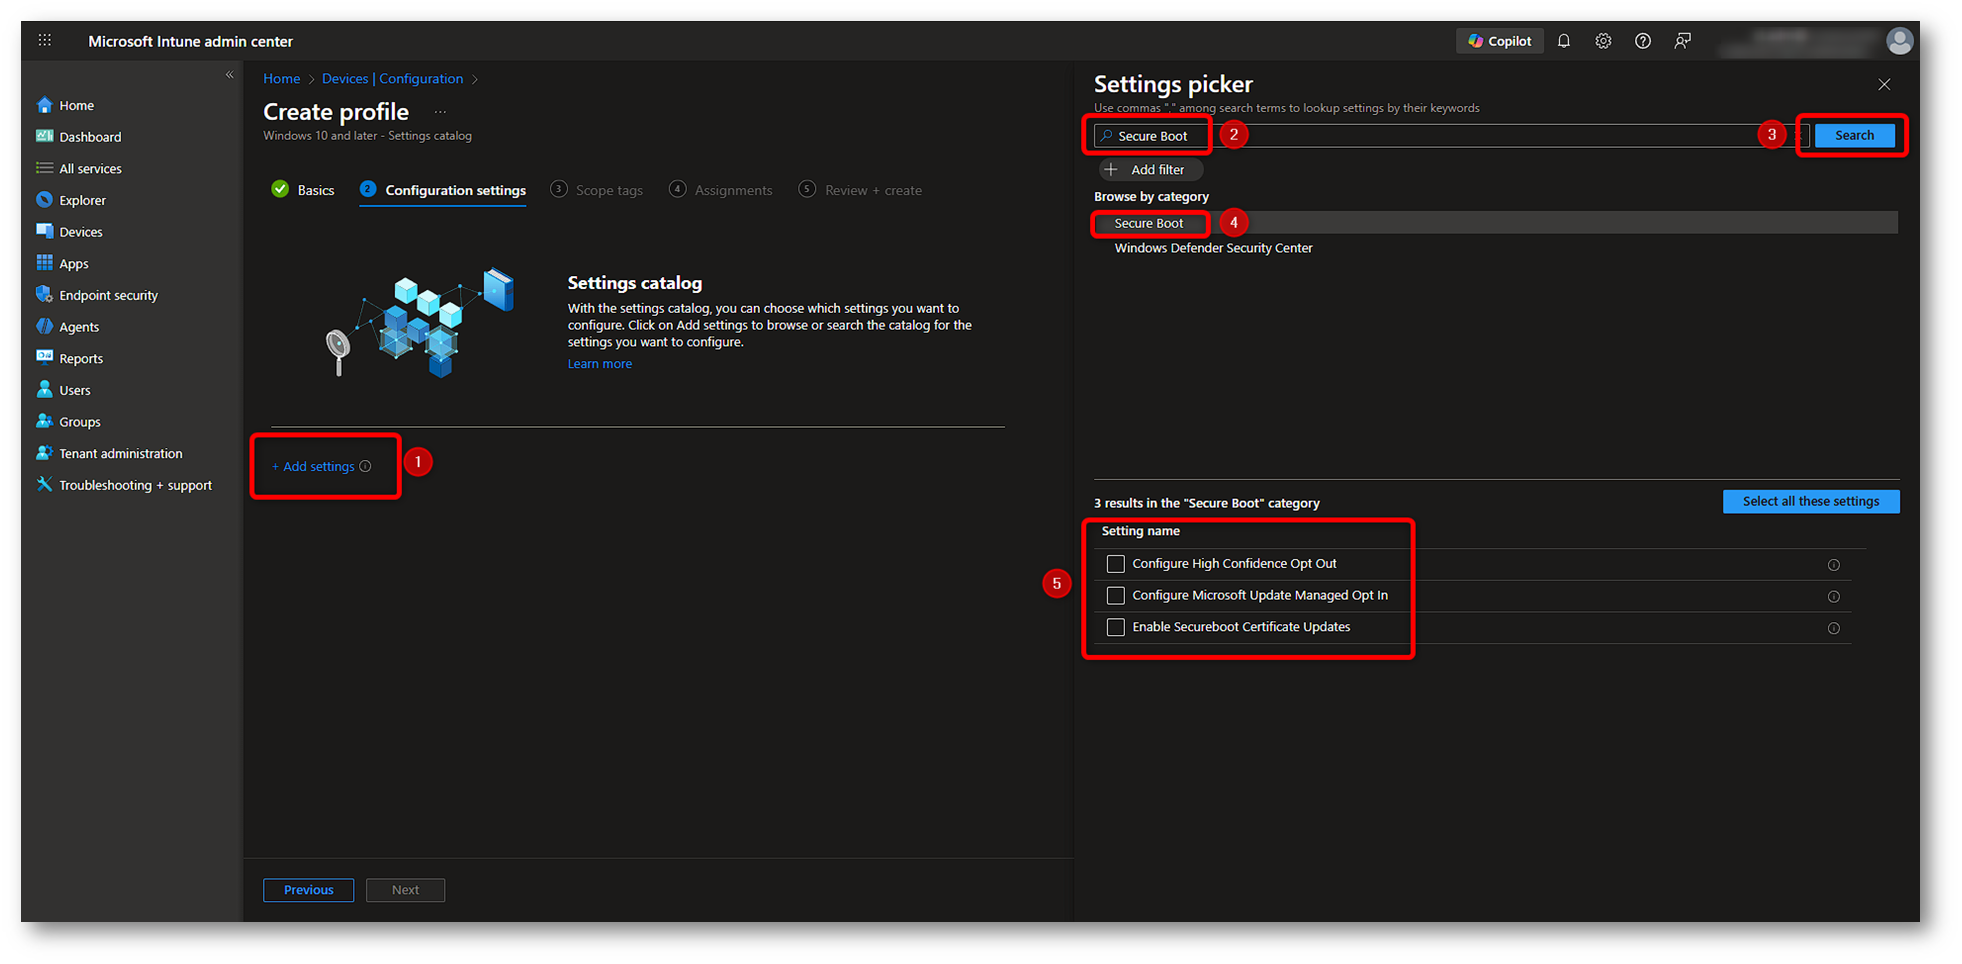The height and width of the screenshot is (964, 1962).
Task: Collapse the left navigation sidebar
Action: (229, 75)
